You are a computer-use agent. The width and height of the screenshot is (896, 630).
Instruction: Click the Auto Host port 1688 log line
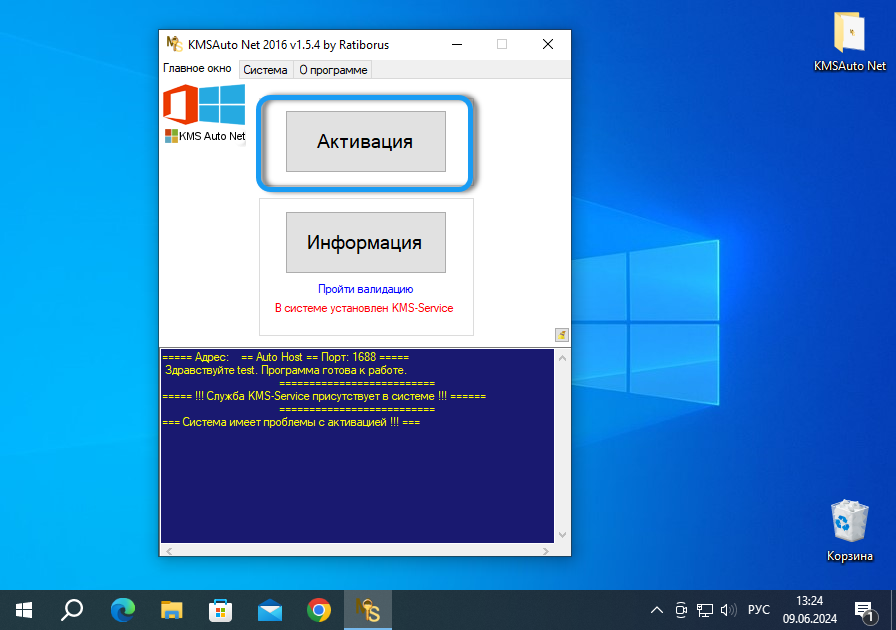point(286,357)
